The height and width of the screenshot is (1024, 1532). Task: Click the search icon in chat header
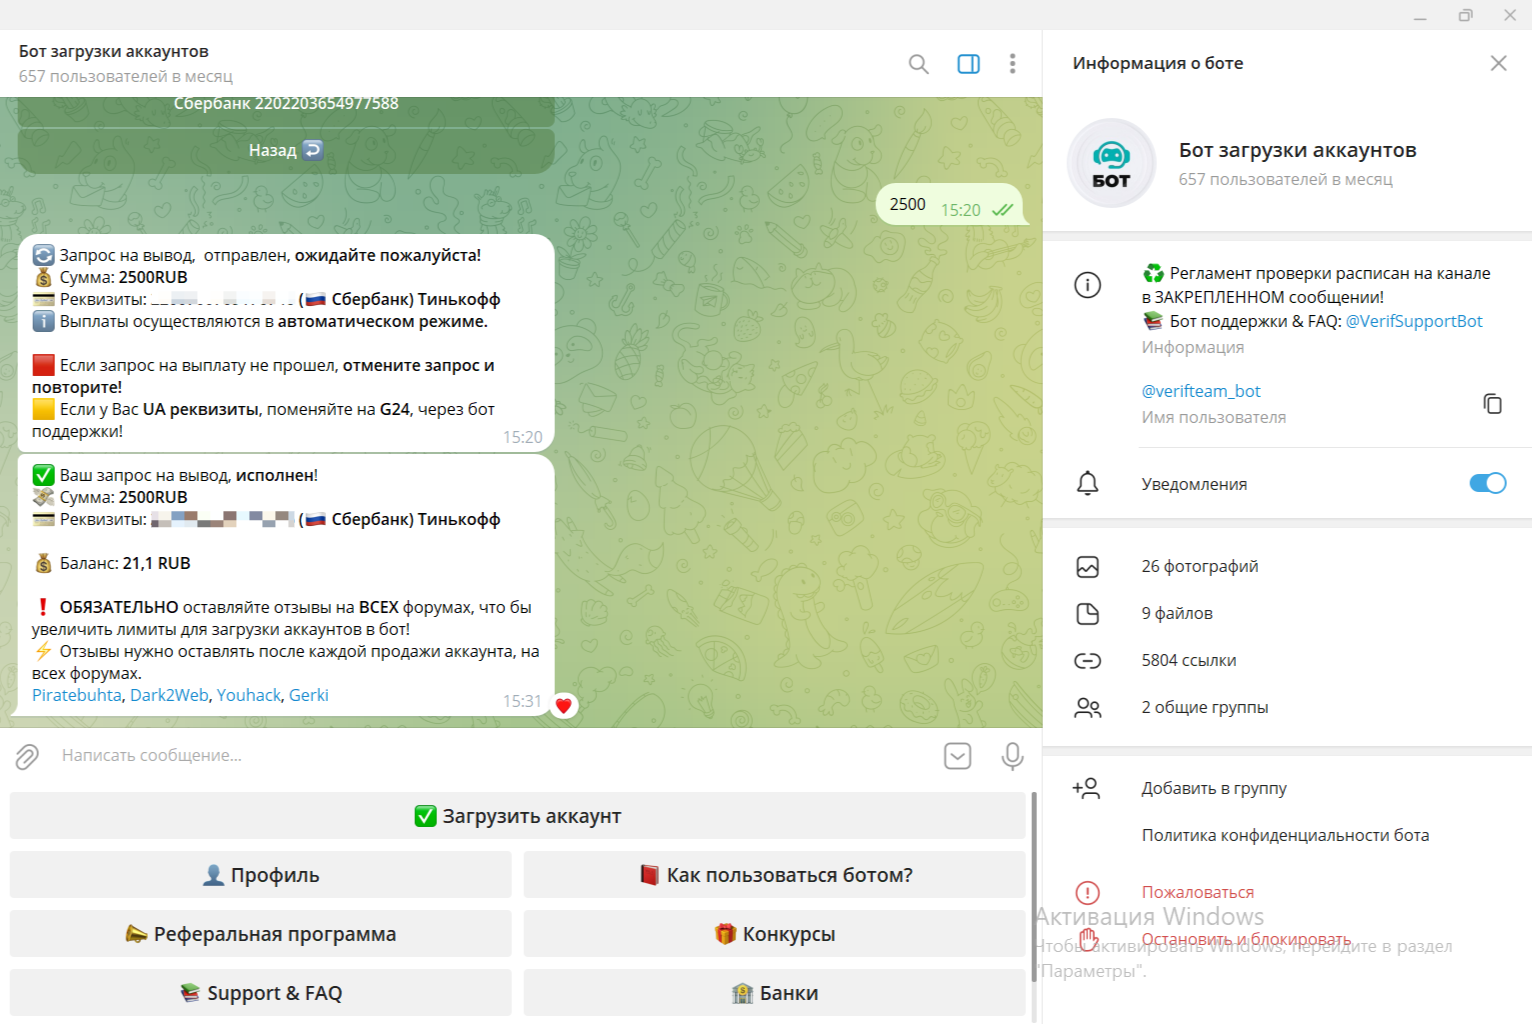pos(918,64)
